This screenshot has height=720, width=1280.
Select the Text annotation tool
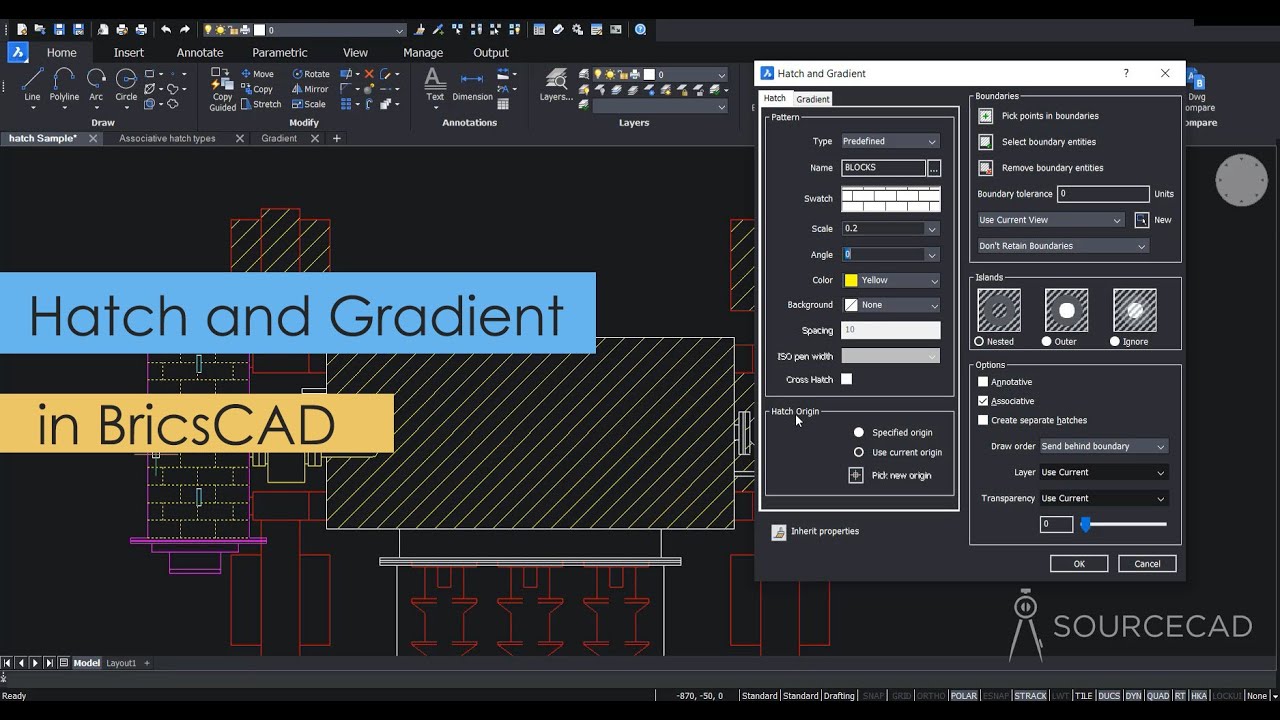pos(435,85)
